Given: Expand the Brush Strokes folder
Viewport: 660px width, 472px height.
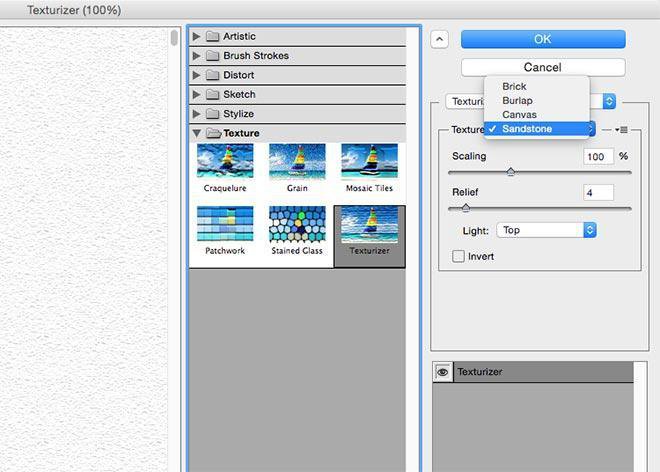Looking at the screenshot, I should point(197,56).
